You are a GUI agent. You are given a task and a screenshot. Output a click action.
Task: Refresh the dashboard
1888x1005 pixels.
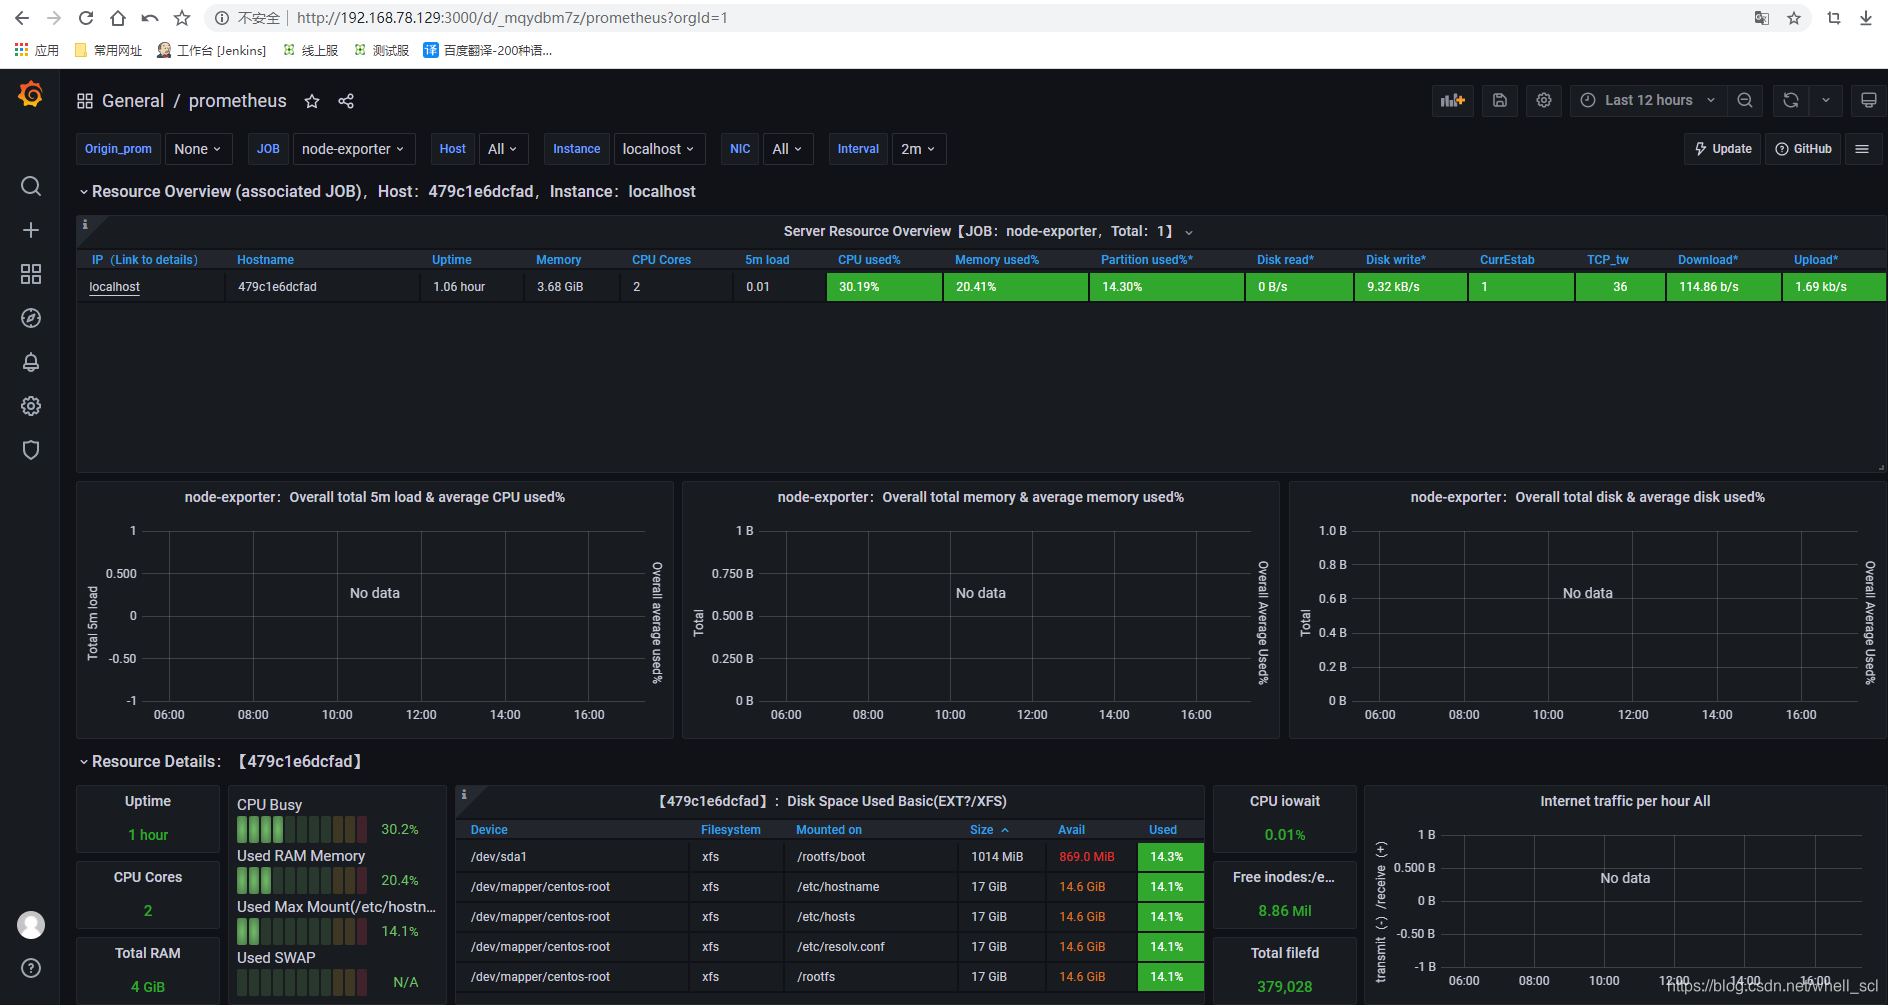tap(1791, 100)
